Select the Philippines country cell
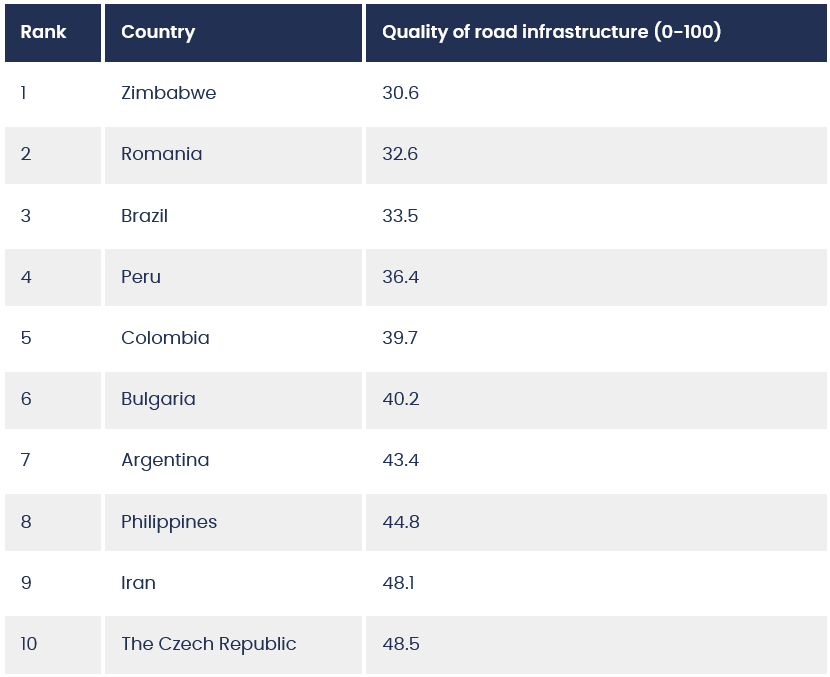Image resolution: width=830 pixels, height=677 pixels. pos(233,522)
